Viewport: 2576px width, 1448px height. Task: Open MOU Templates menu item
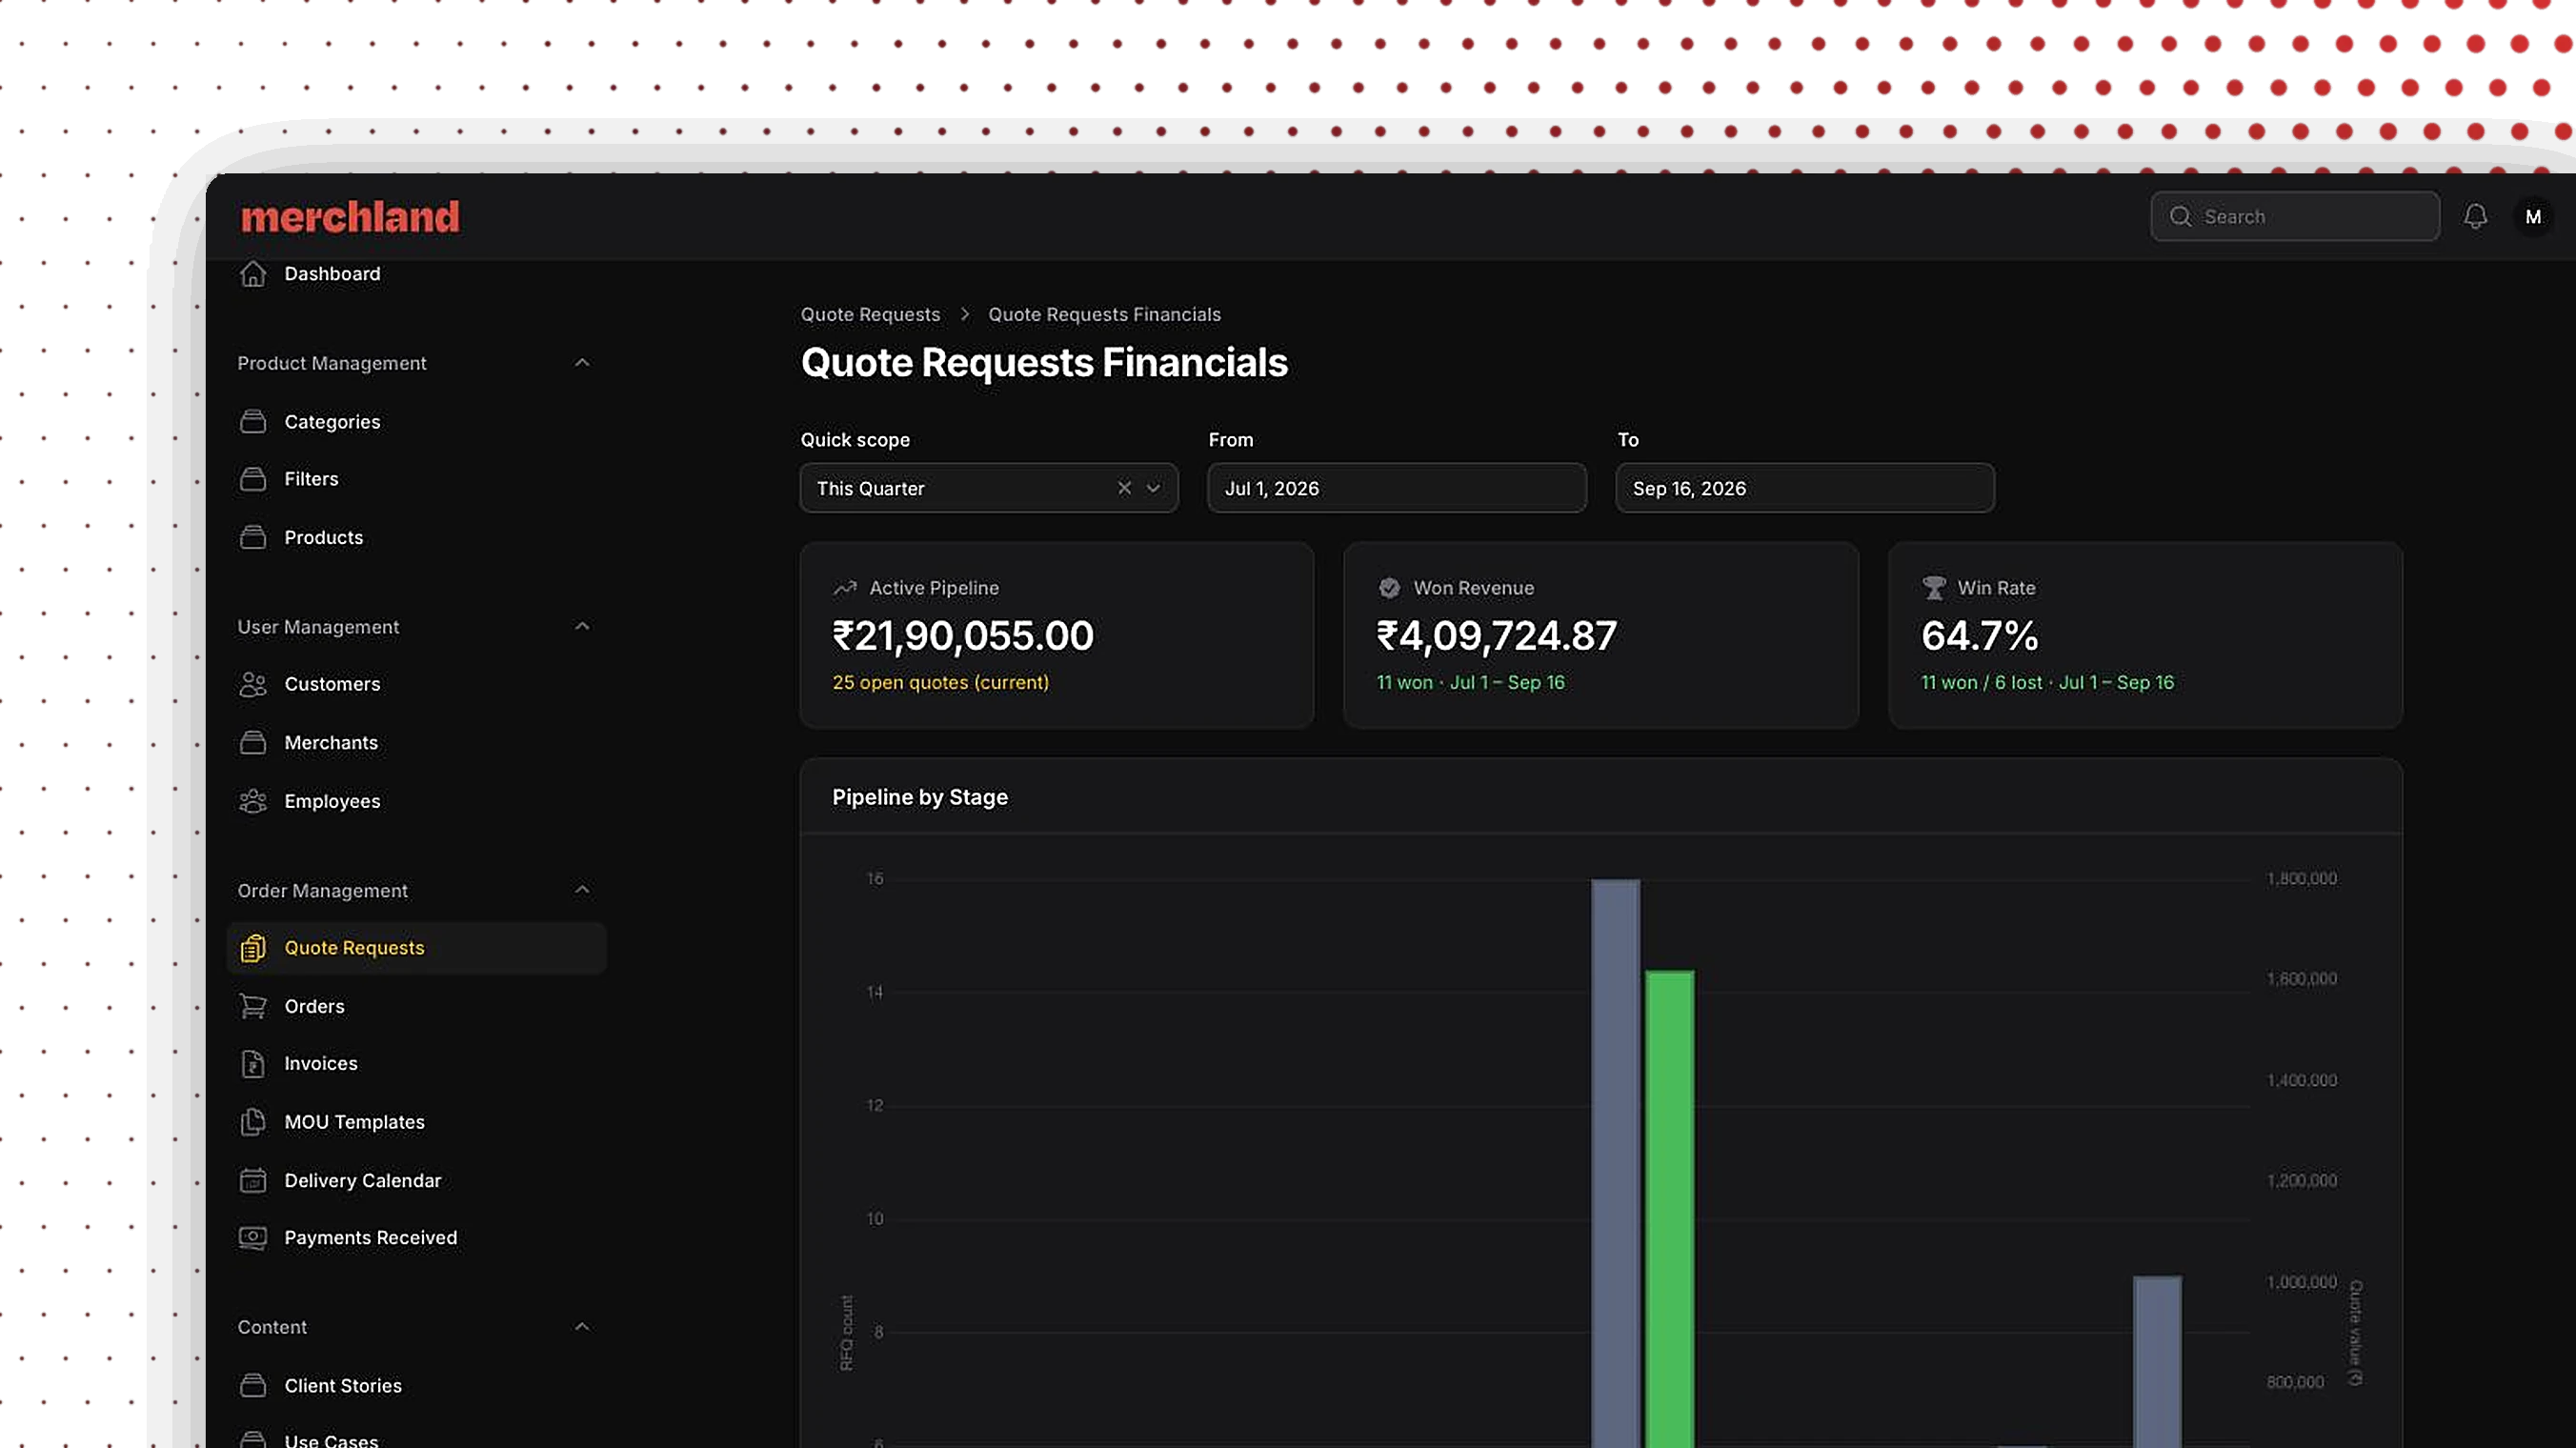pos(354,1122)
